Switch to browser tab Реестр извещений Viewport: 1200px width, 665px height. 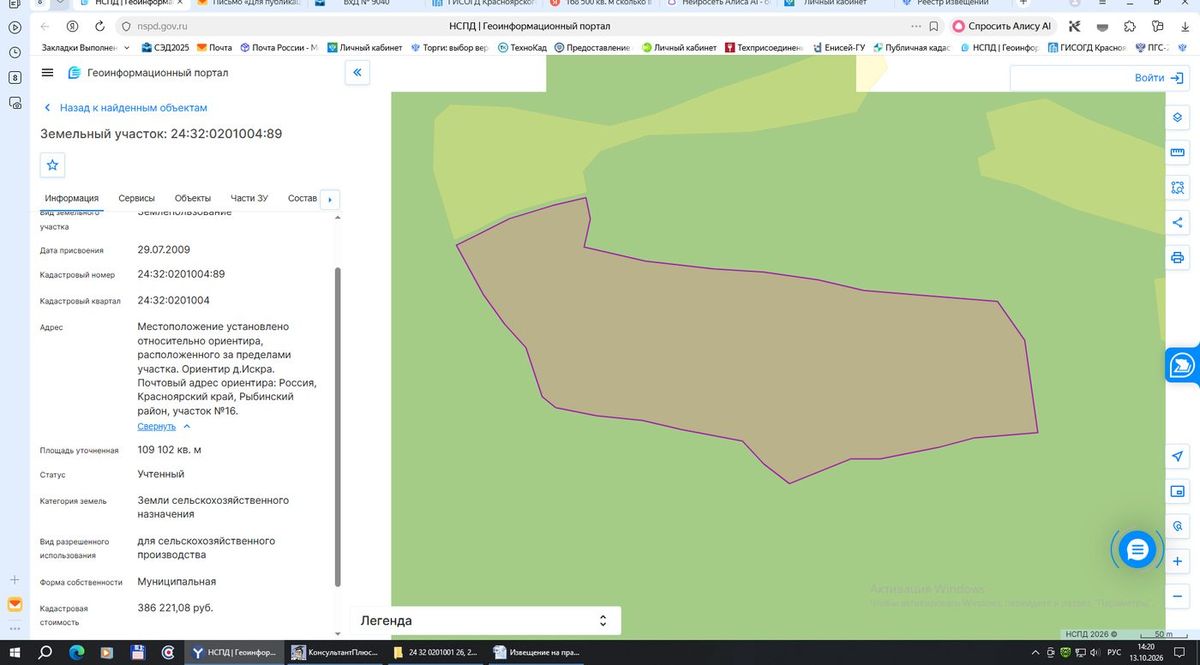pyautogui.click(x=946, y=3)
